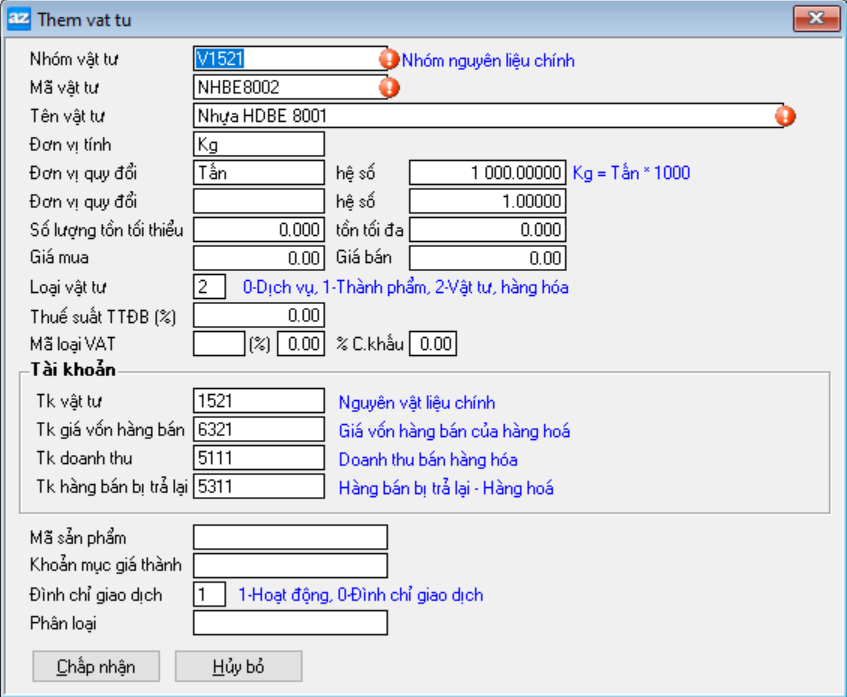Click the warning icon beside Tên vật tư
The image size is (847, 697).
786,116
